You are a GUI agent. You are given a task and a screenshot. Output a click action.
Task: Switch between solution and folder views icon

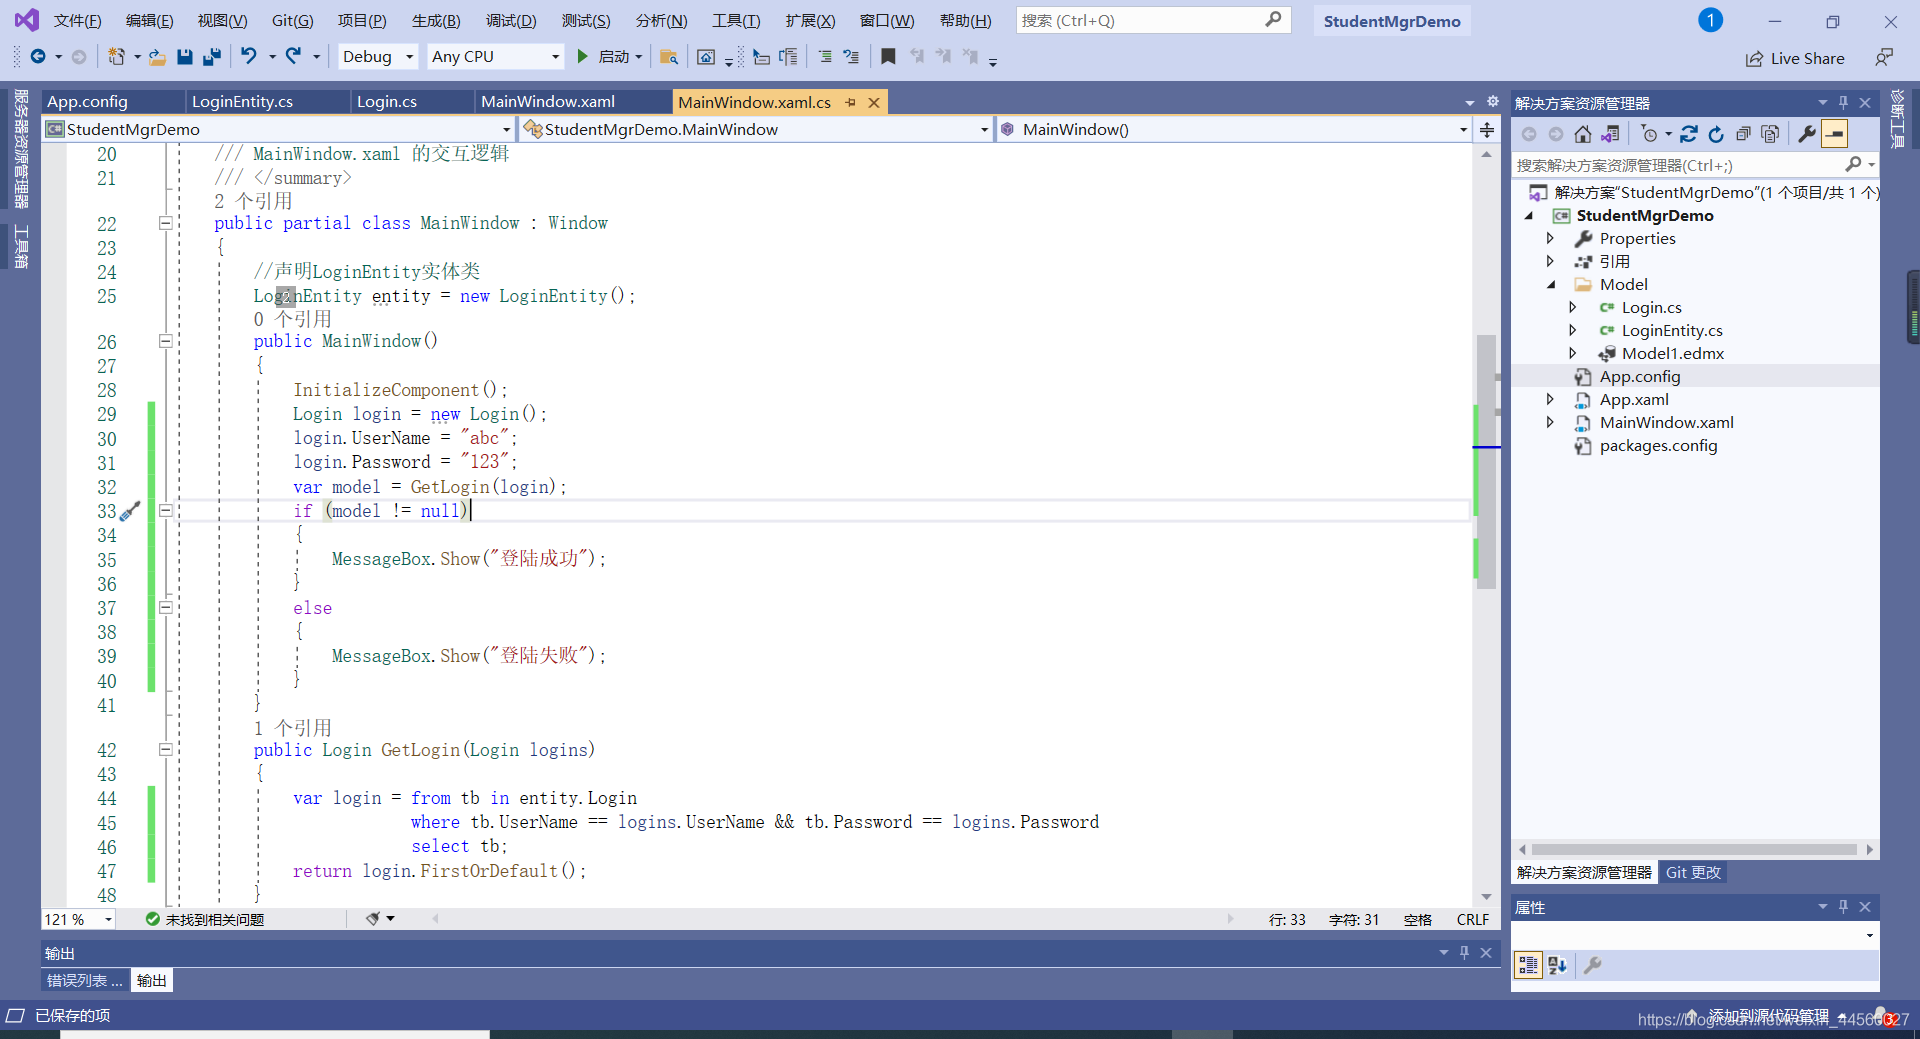pos(1610,134)
